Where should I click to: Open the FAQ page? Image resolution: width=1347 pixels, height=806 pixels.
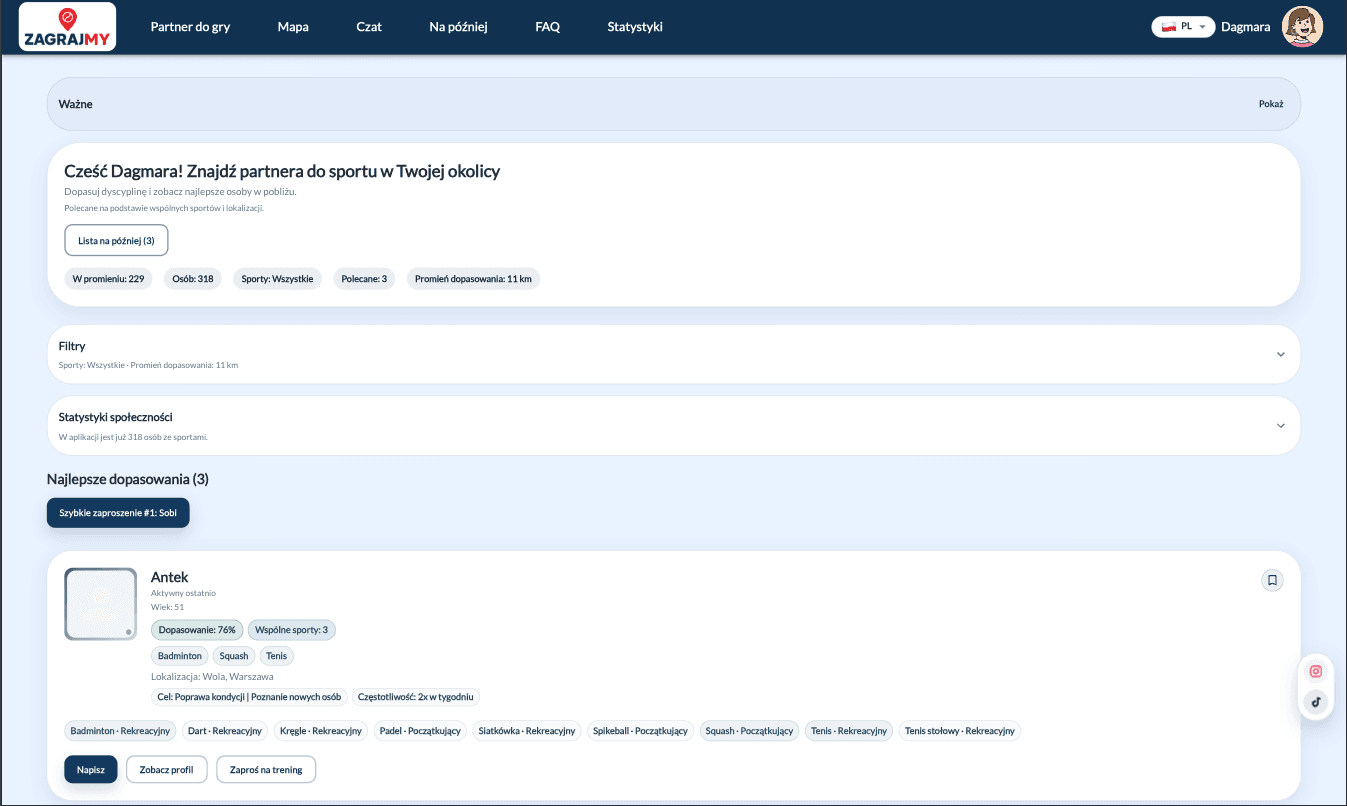point(547,27)
